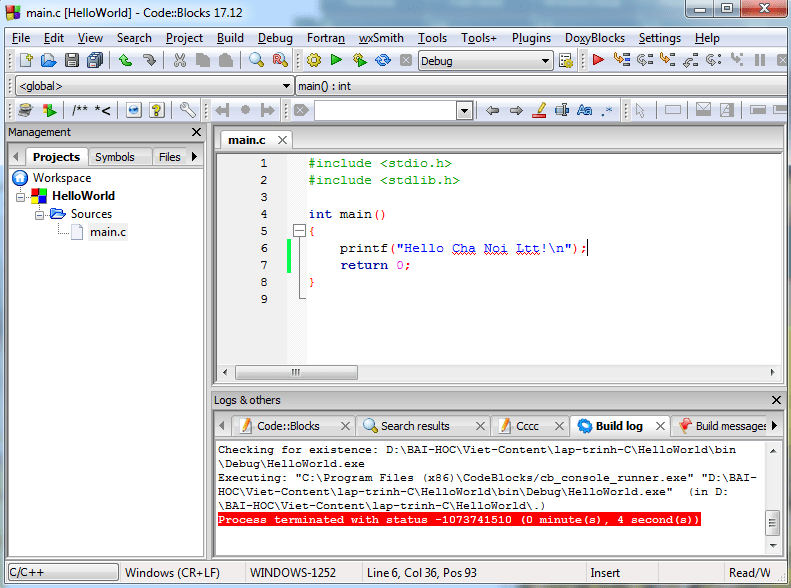Open the <global> scope dropdown
Screen dimensions: 791x588
pos(287,86)
